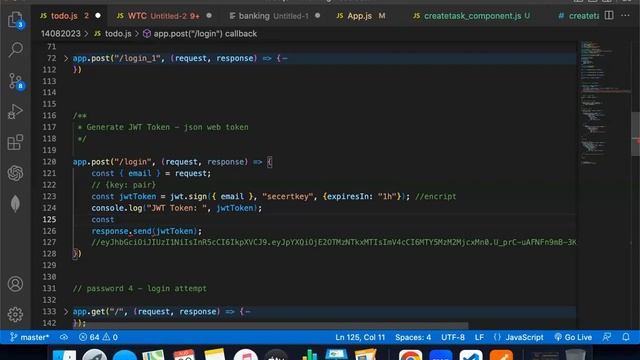This screenshot has height=360, width=640.
Task: Click the "const" text on line 125
Action: pyautogui.click(x=102, y=220)
